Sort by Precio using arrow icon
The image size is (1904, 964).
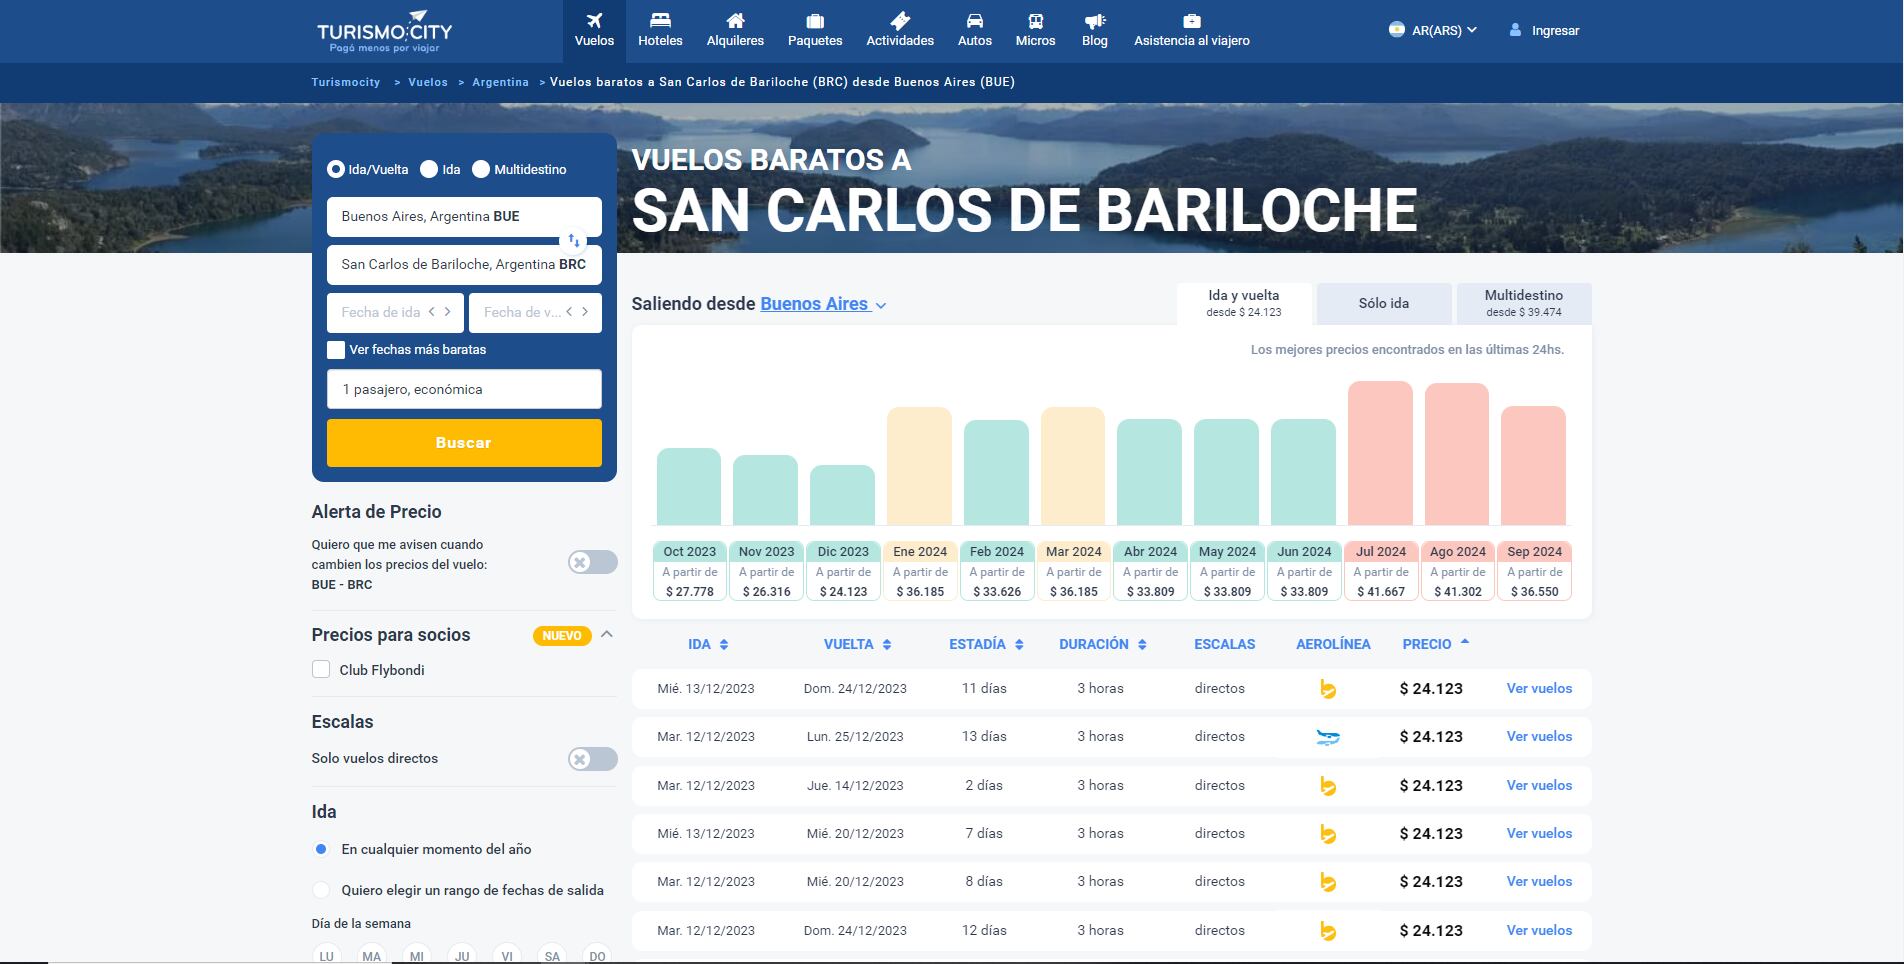coord(1465,642)
